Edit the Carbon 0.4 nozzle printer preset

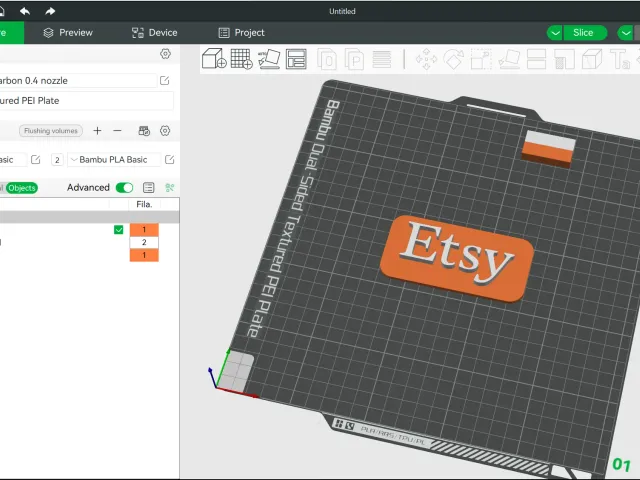click(x=164, y=80)
